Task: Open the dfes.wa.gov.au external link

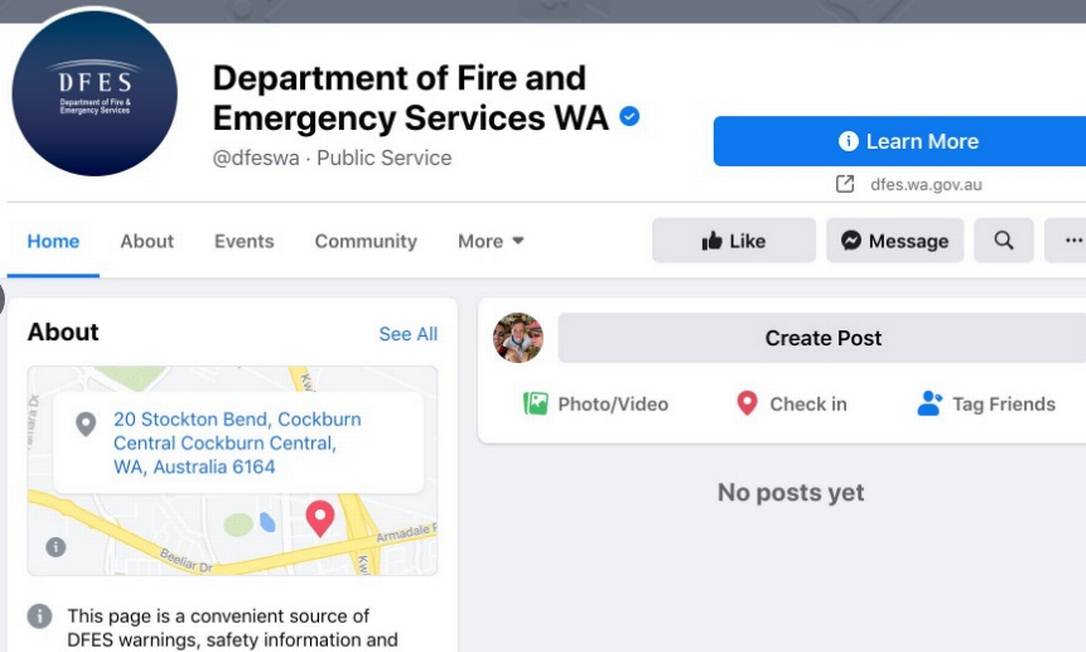Action: coord(925,184)
